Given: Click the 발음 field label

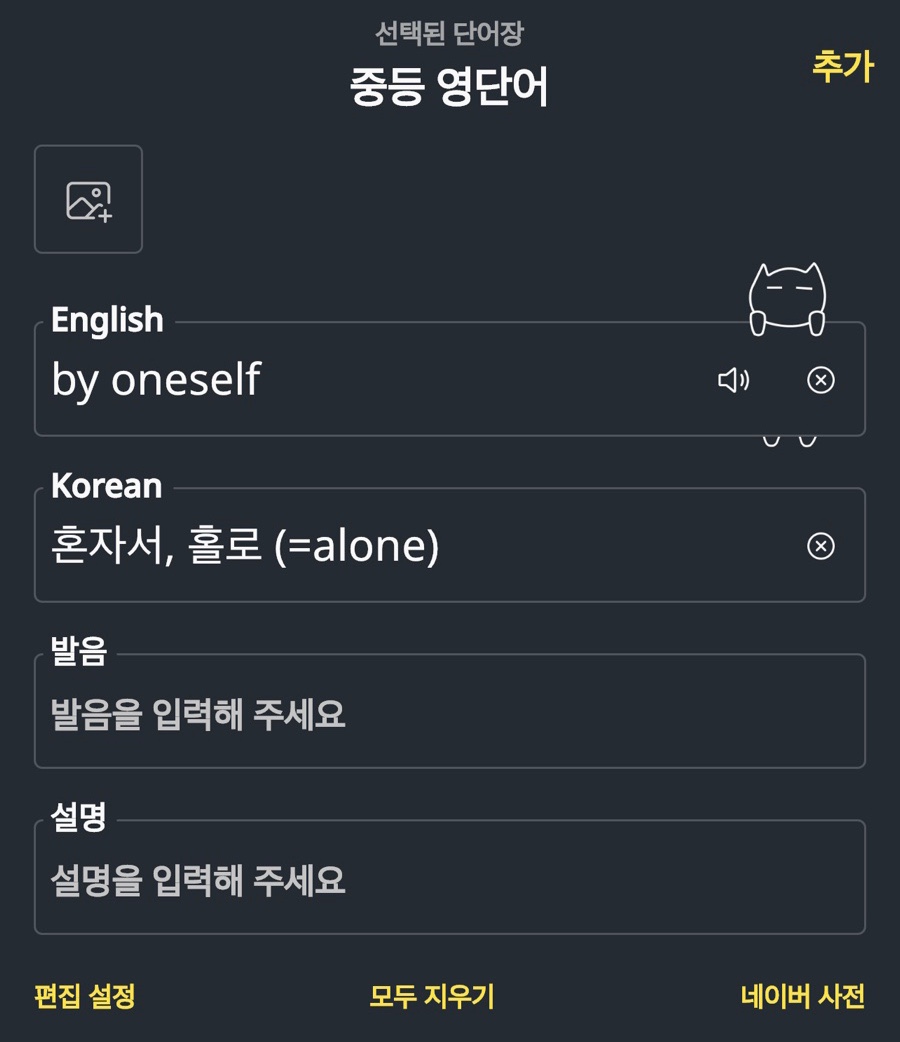Looking at the screenshot, I should click(79, 651).
